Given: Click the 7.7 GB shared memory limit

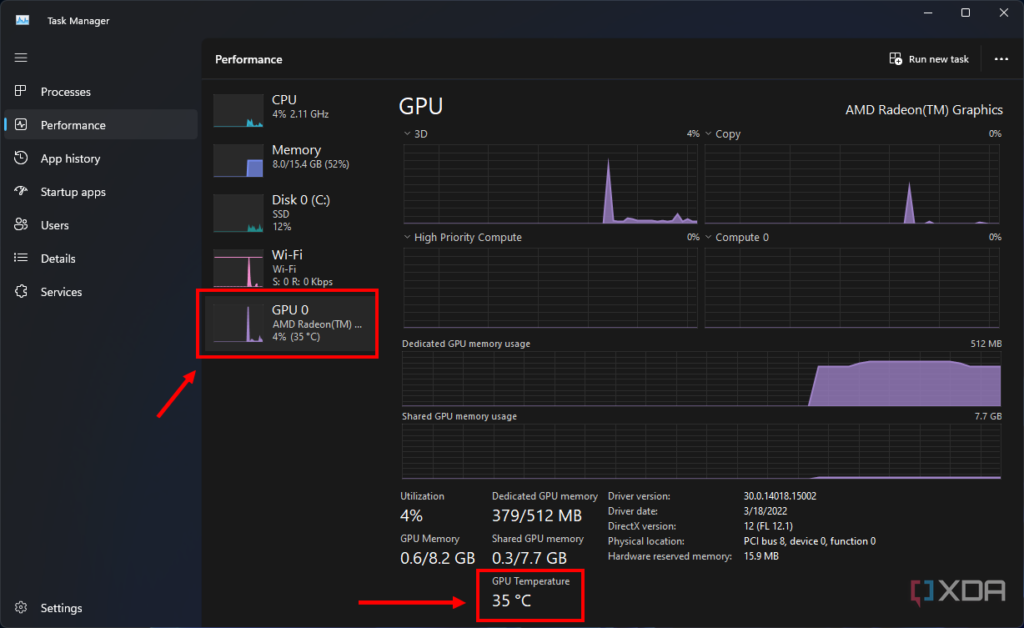Looking at the screenshot, I should coord(988,416).
